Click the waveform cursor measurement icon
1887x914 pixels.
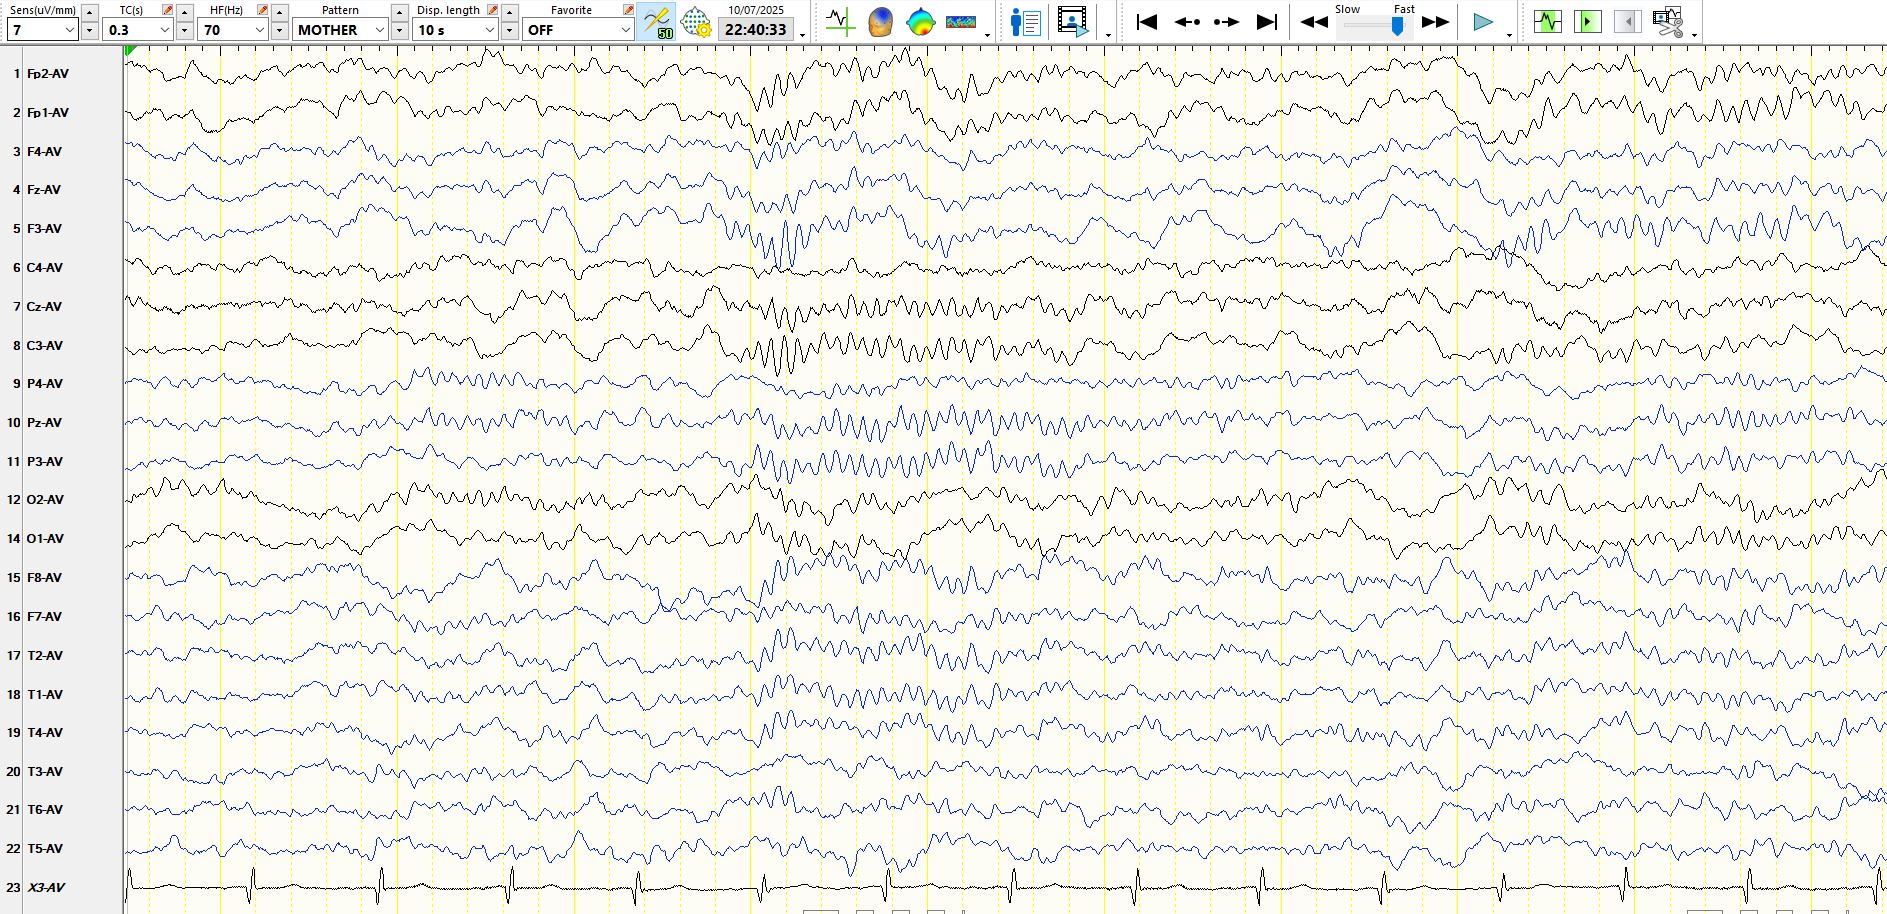840,22
